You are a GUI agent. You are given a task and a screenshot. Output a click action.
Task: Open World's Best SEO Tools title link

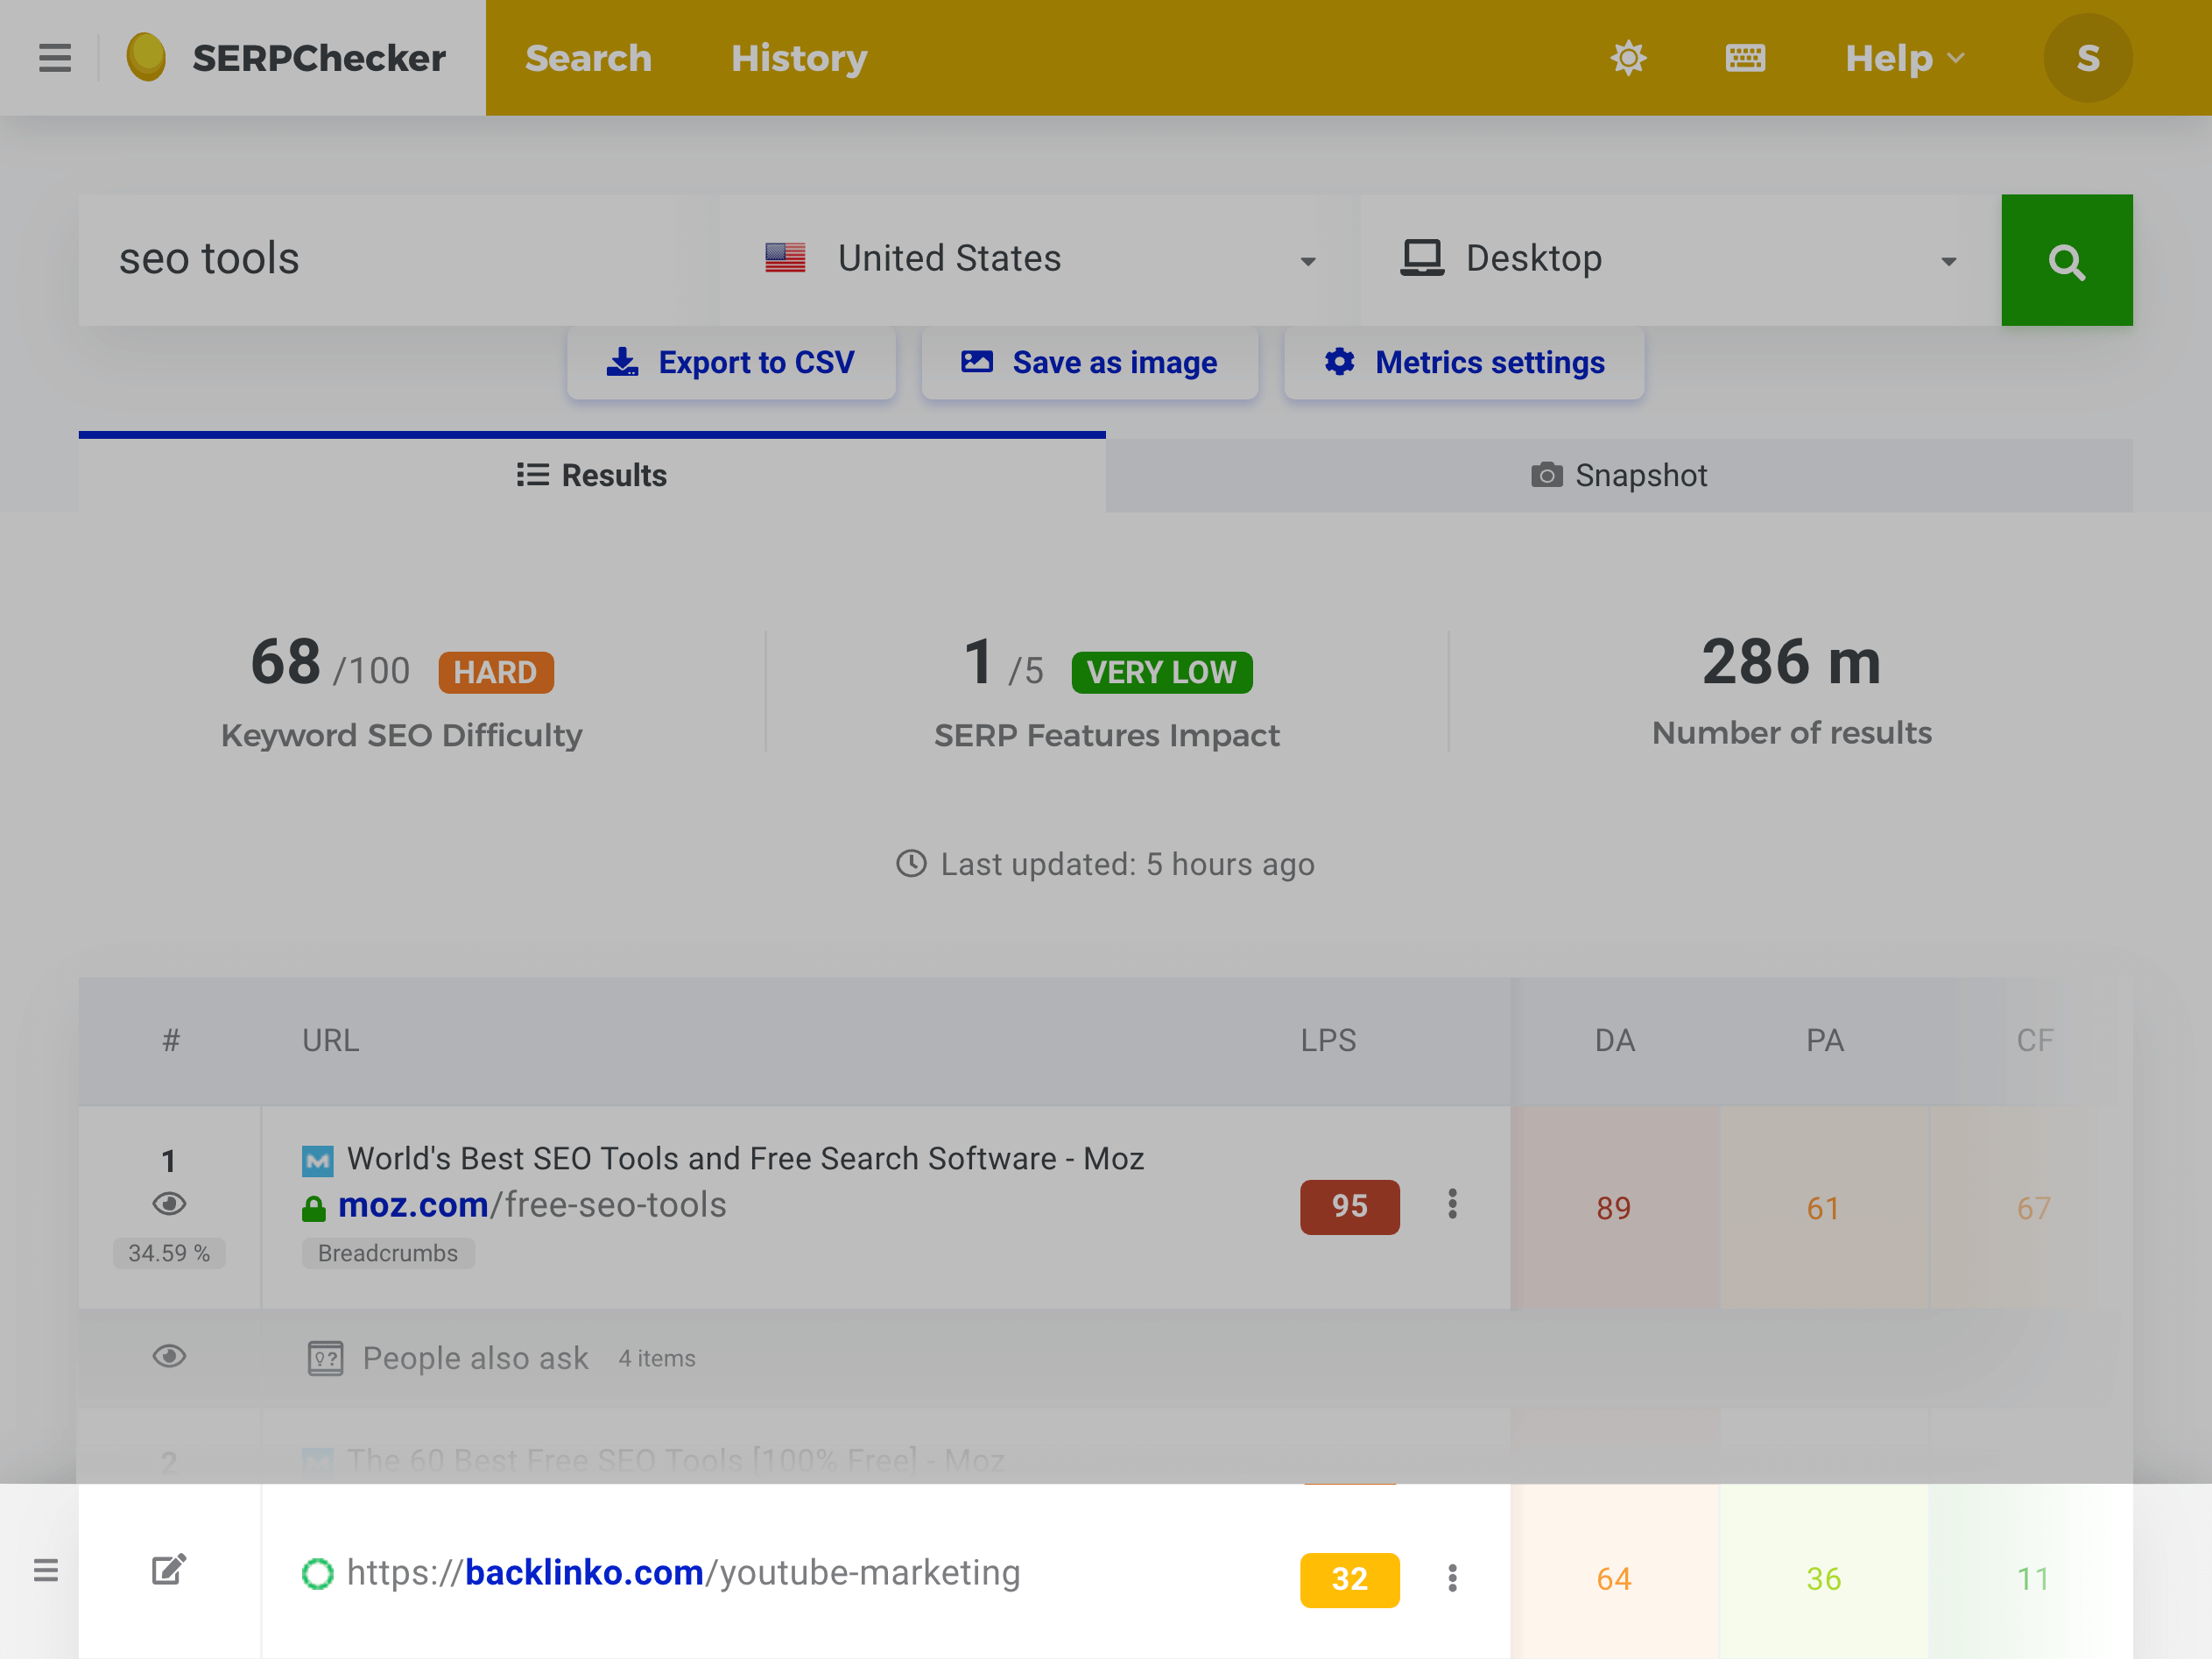coord(745,1158)
